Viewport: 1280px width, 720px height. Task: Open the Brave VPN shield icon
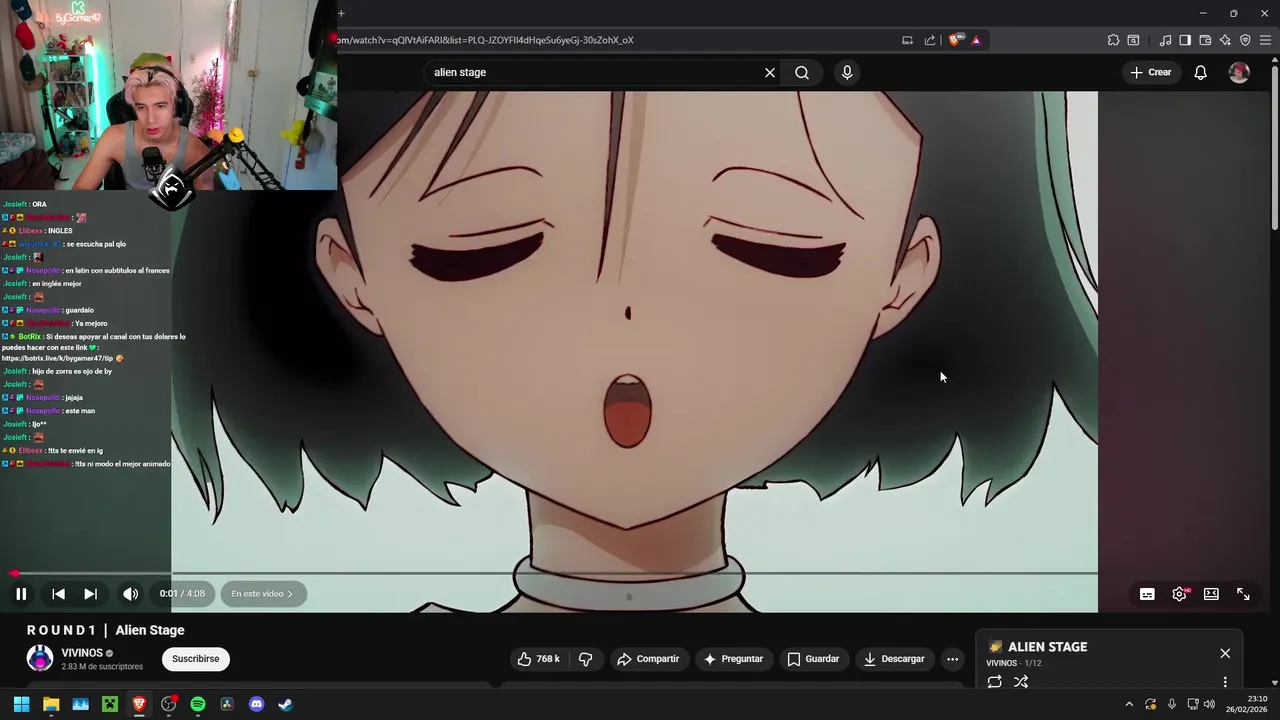point(1245,40)
